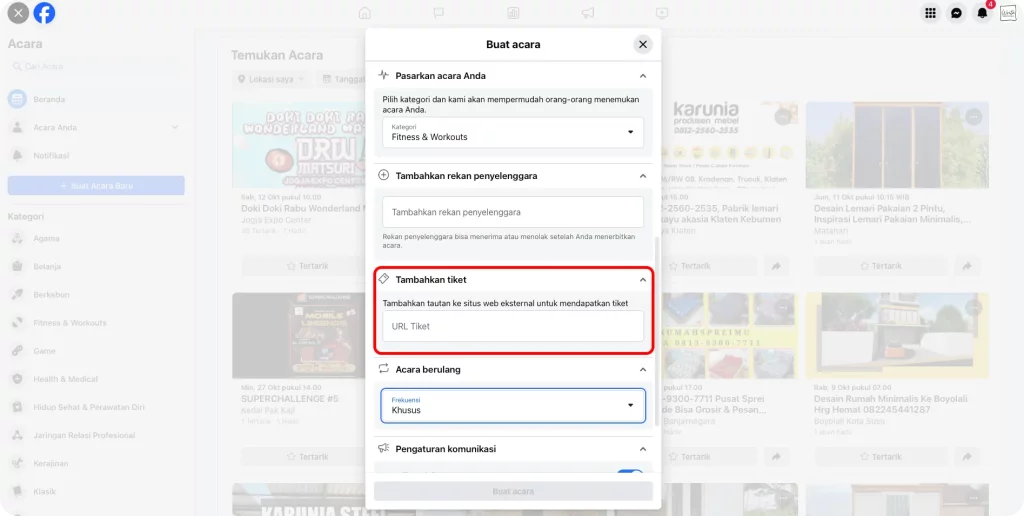Click the gray X beside the Facebook logo
Screen dimensions: 1024x516
point(18,13)
